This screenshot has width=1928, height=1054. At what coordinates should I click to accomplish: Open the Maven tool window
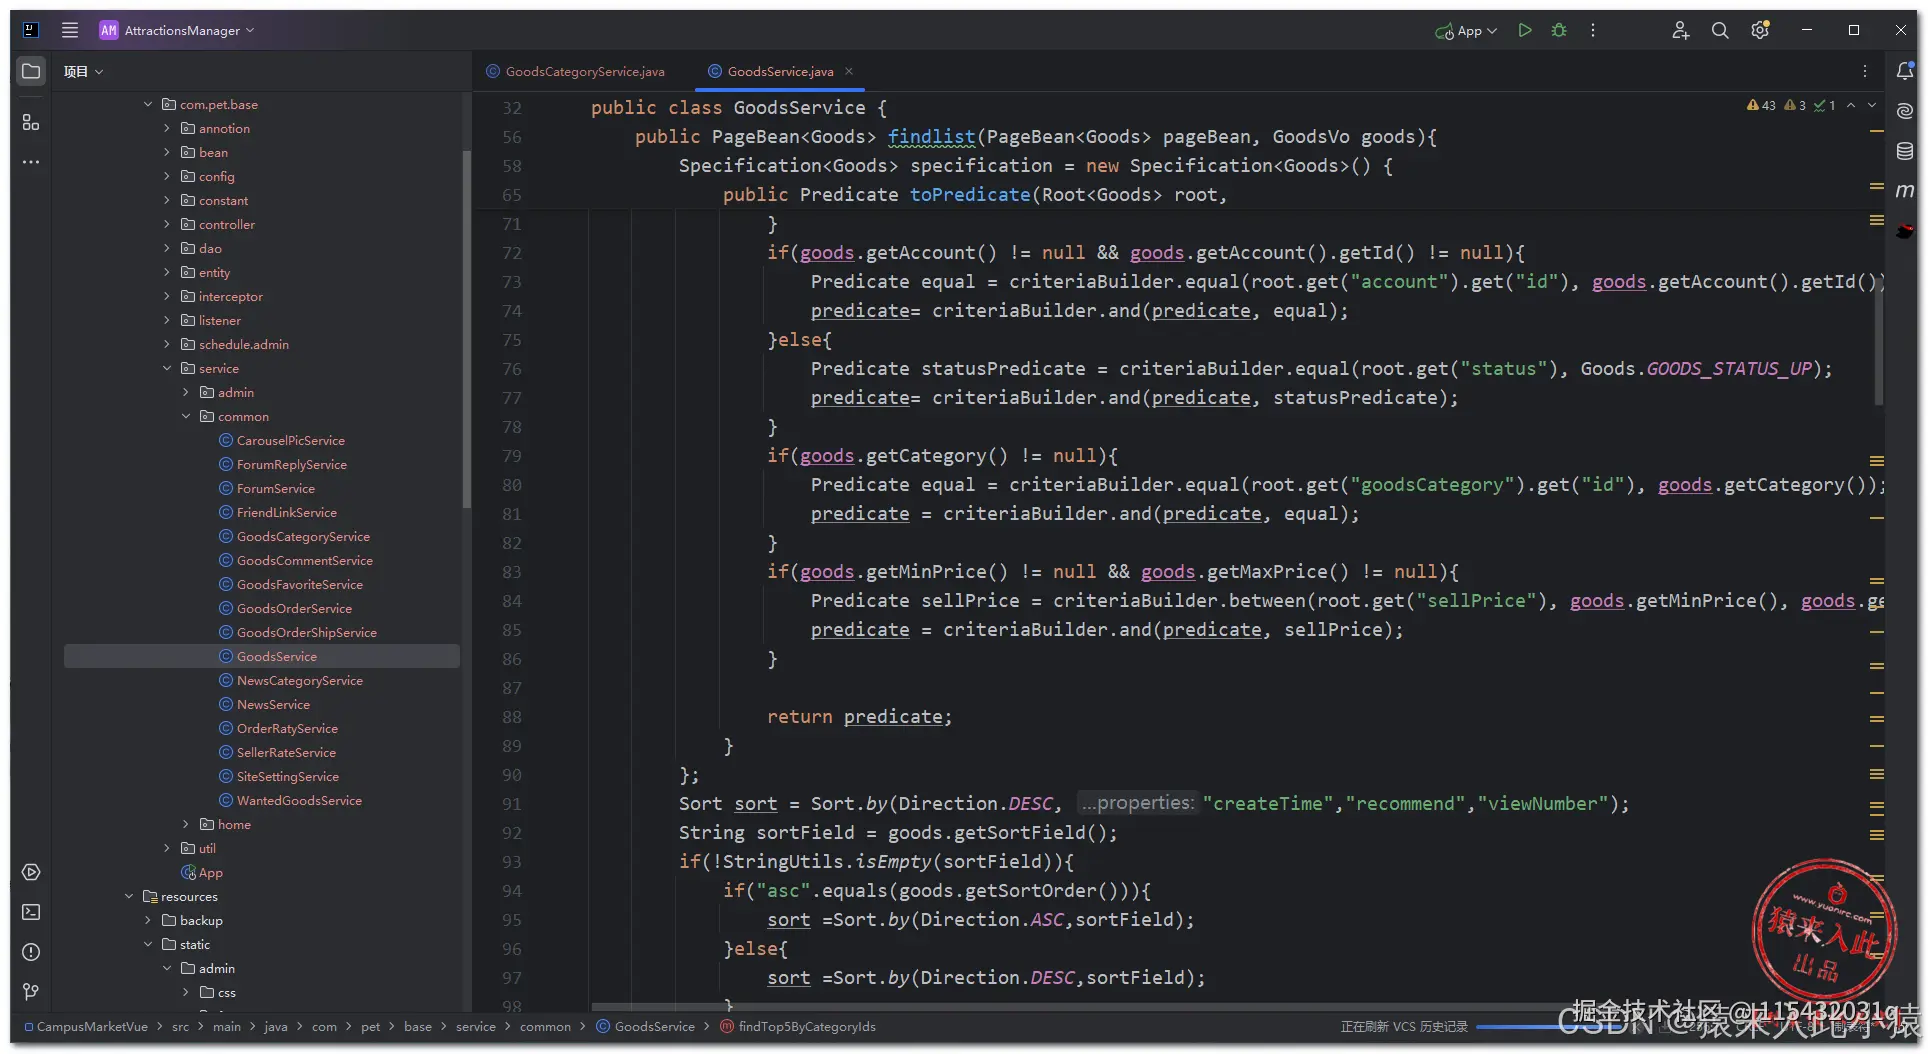[x=1905, y=191]
